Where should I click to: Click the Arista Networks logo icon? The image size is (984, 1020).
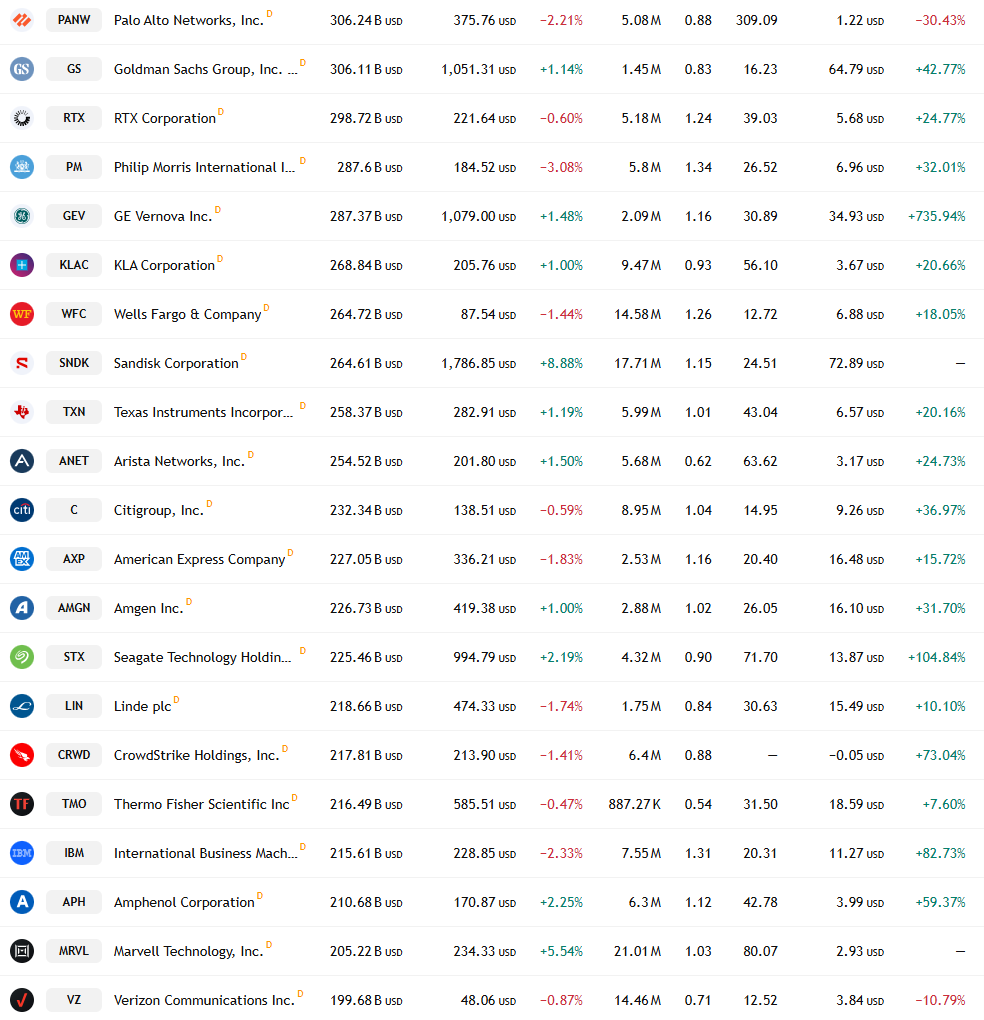22,461
